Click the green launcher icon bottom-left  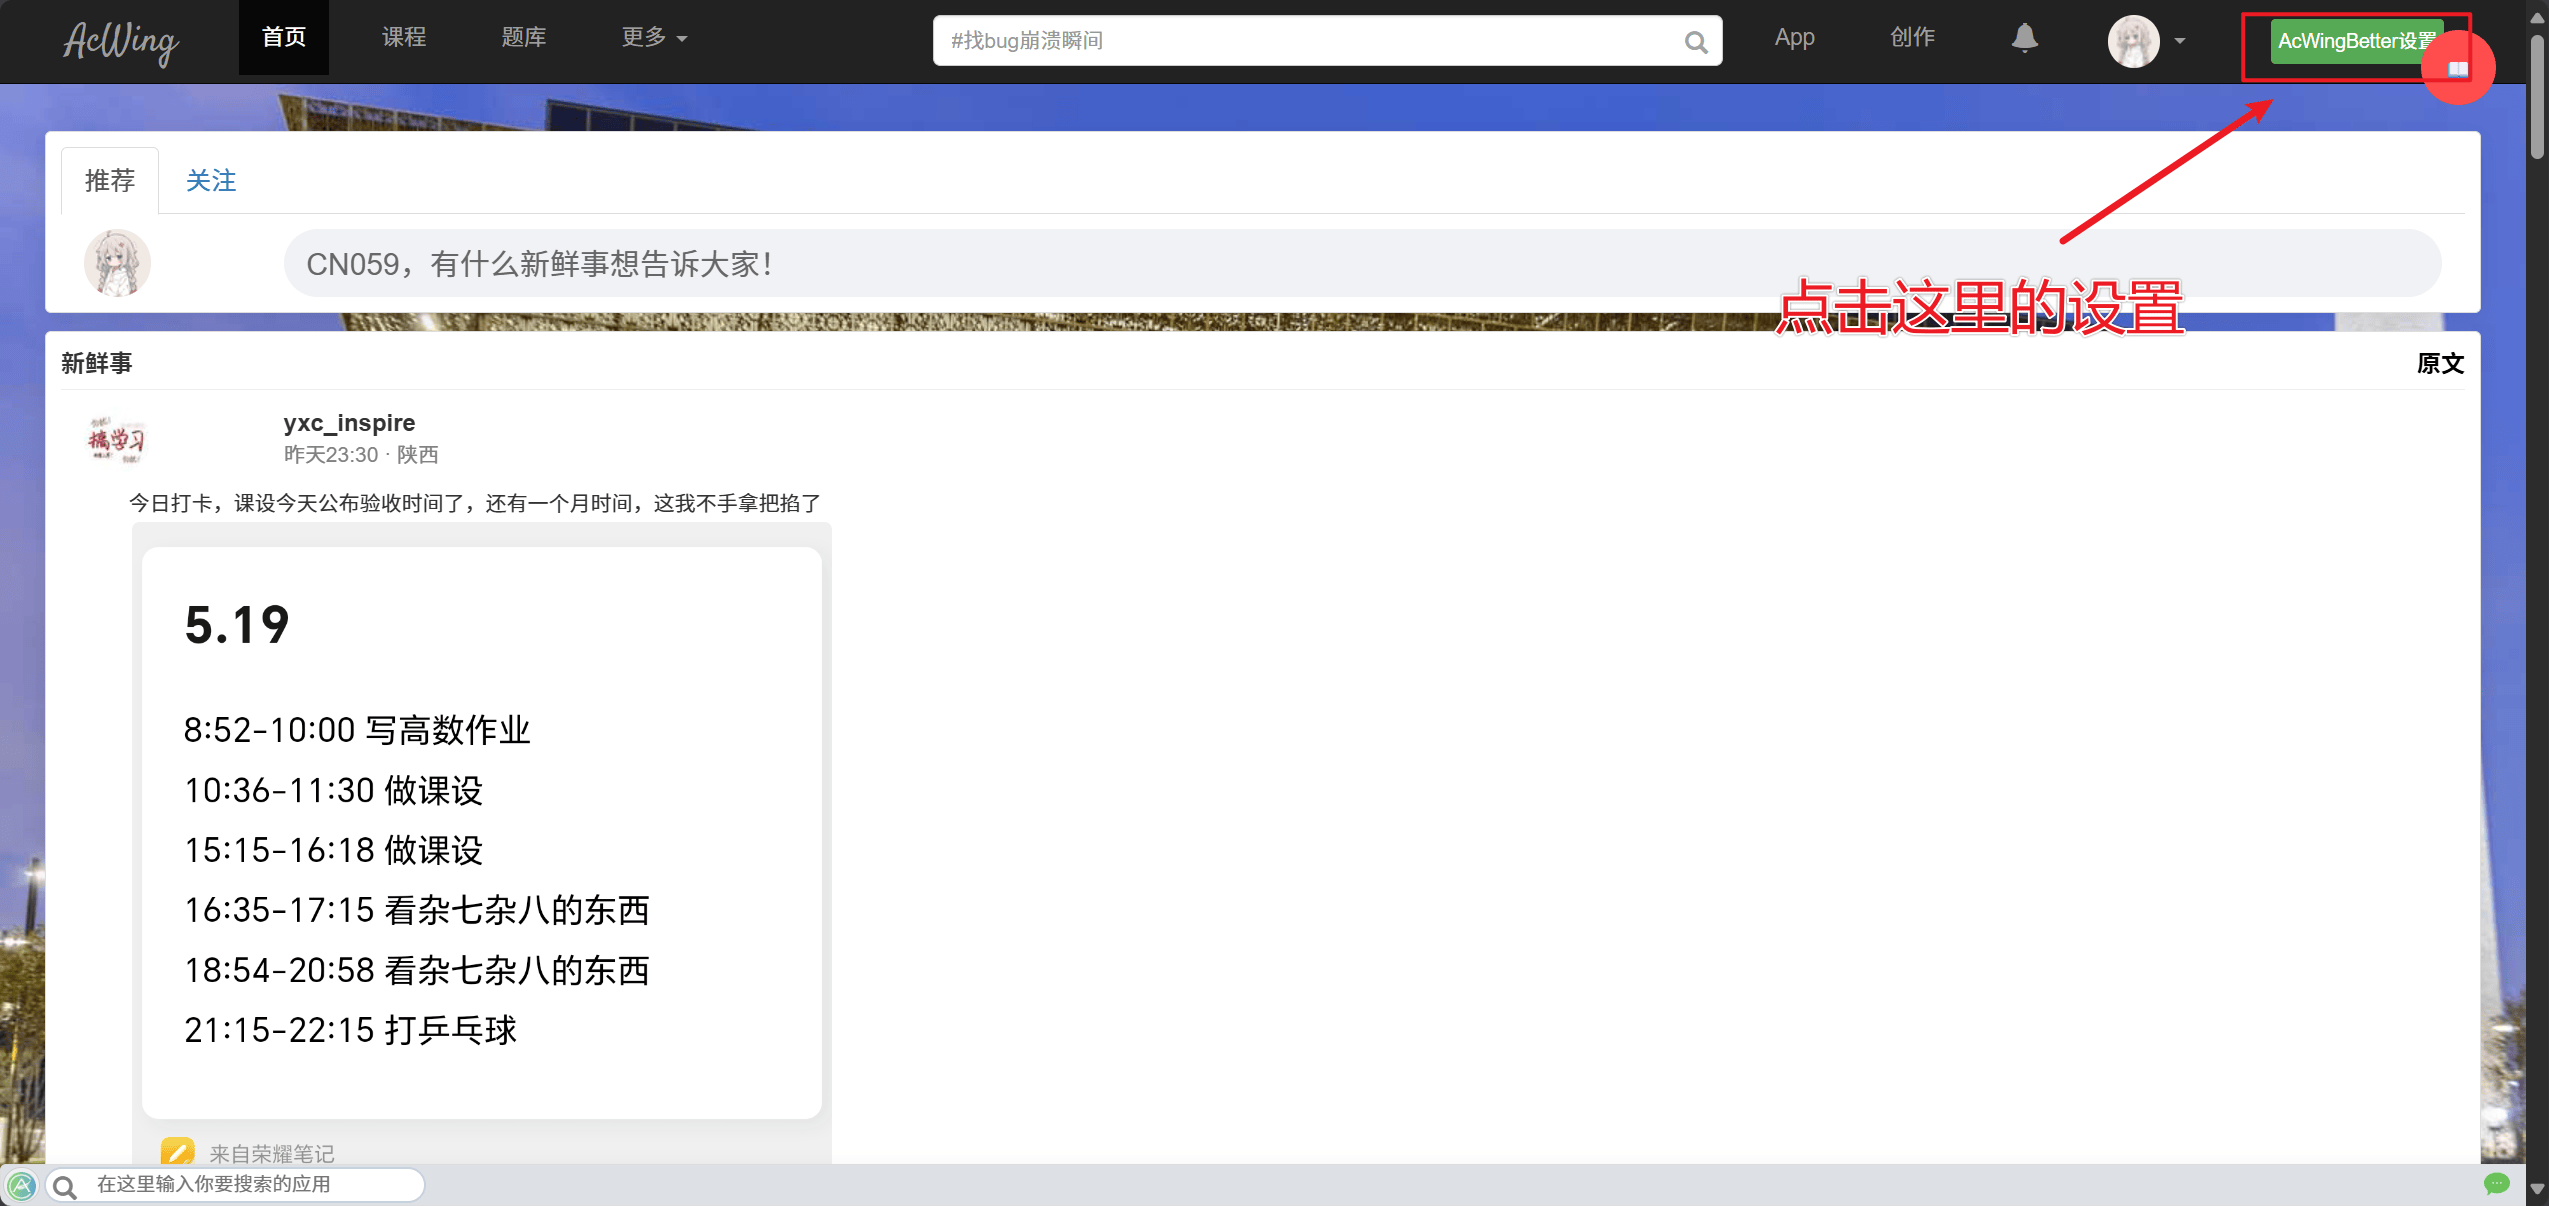(21, 1186)
